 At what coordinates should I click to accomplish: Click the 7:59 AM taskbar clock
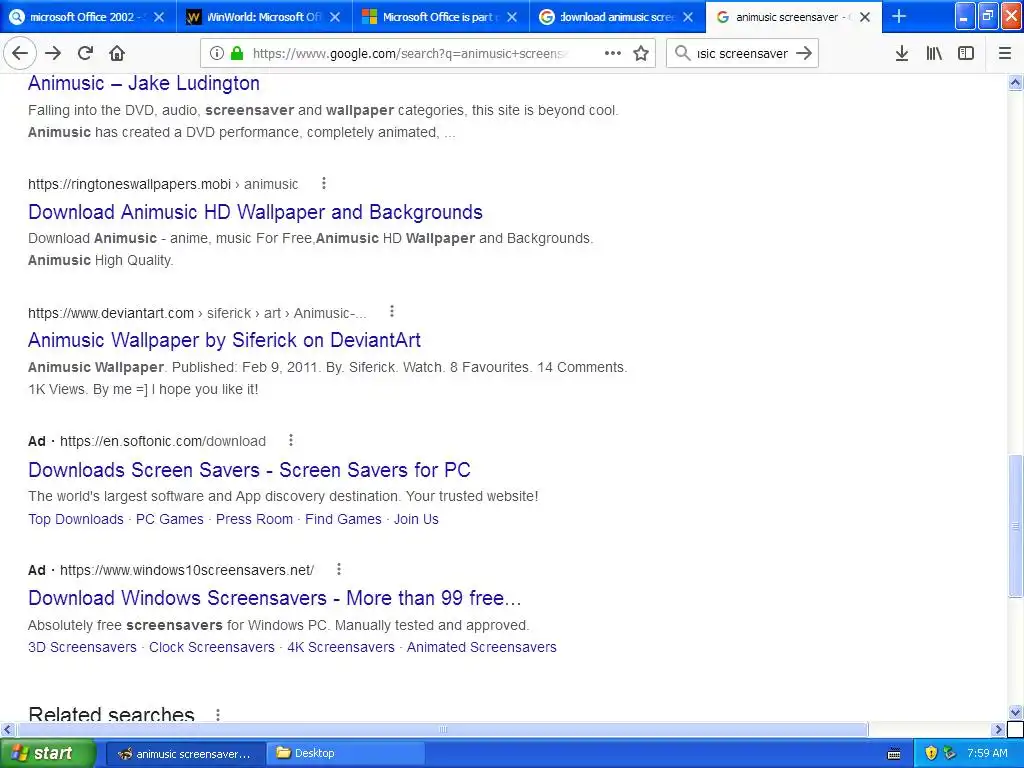point(987,753)
